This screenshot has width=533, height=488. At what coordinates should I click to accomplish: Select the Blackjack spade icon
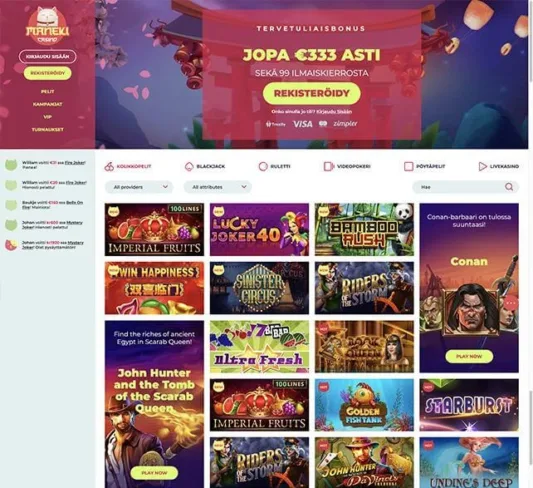[189, 167]
